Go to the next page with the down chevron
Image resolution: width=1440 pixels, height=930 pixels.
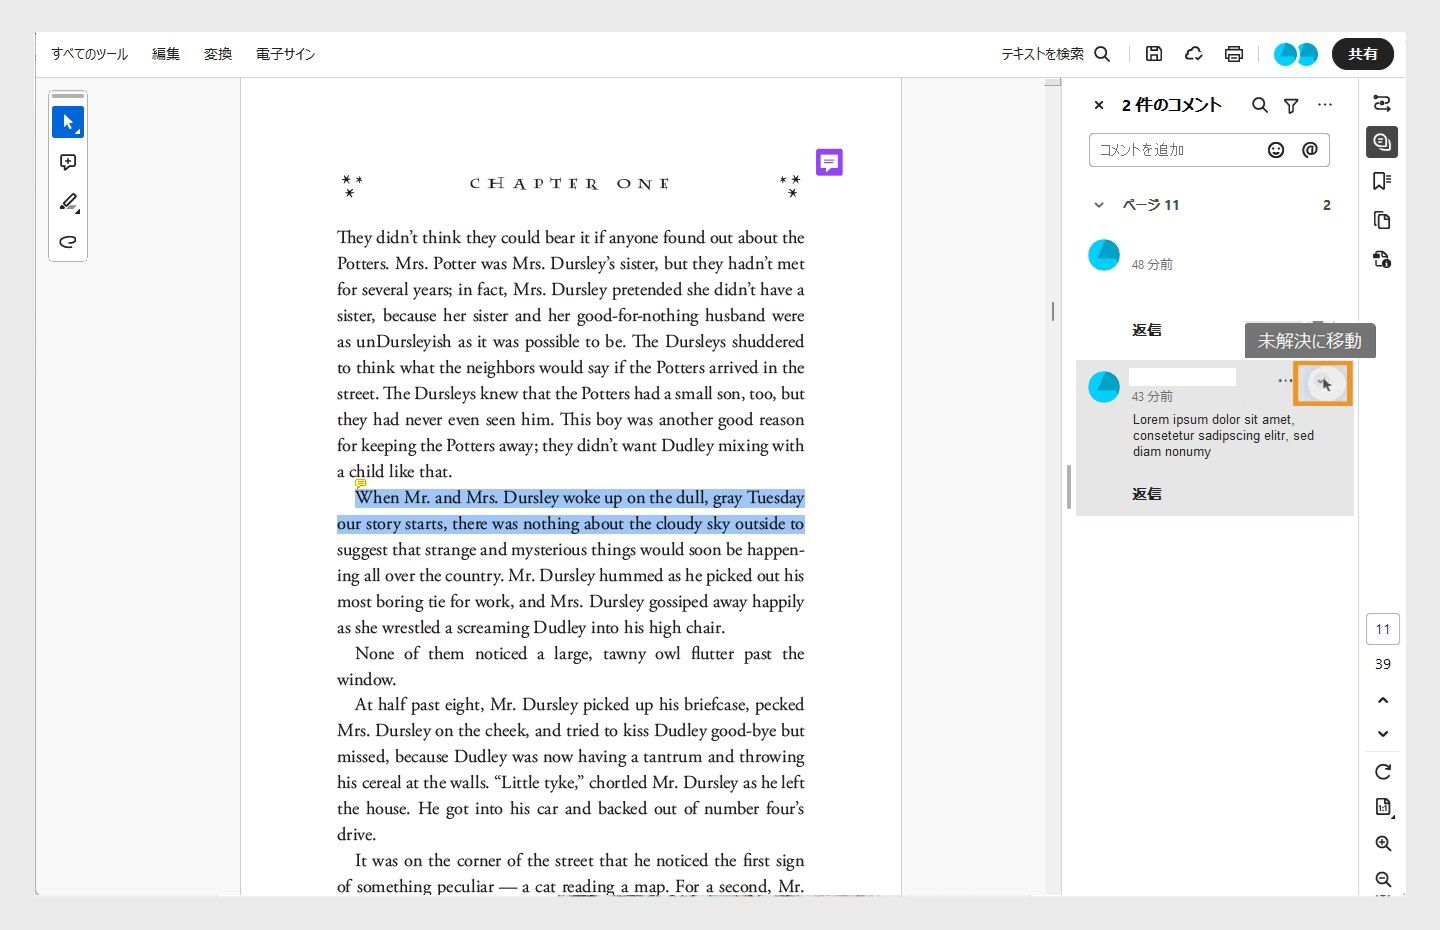click(x=1383, y=734)
